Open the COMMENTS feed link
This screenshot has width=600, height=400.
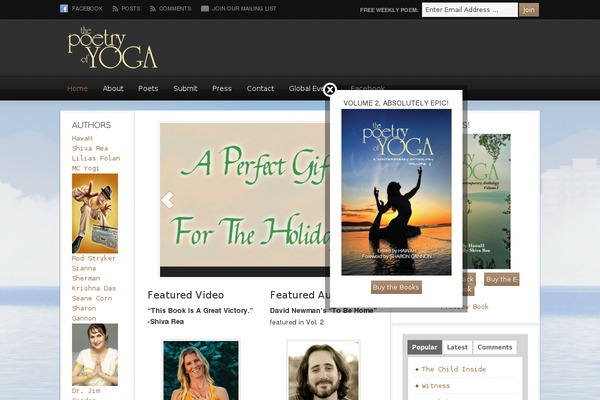pos(175,8)
